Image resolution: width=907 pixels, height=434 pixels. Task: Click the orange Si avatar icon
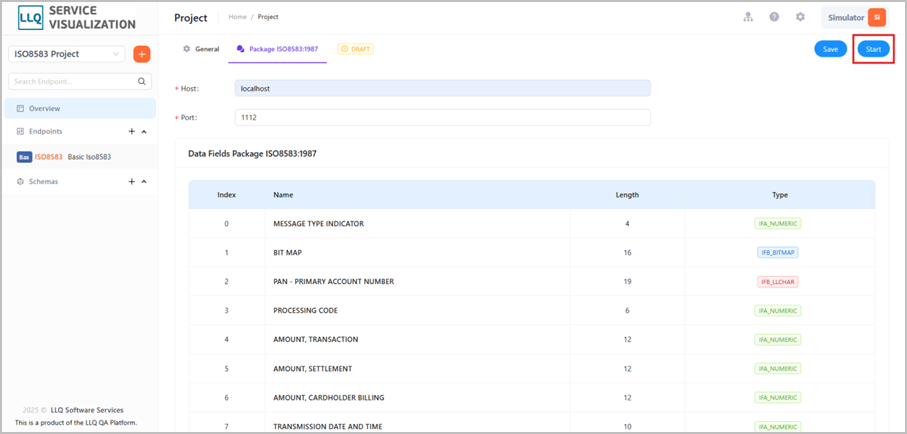(877, 17)
